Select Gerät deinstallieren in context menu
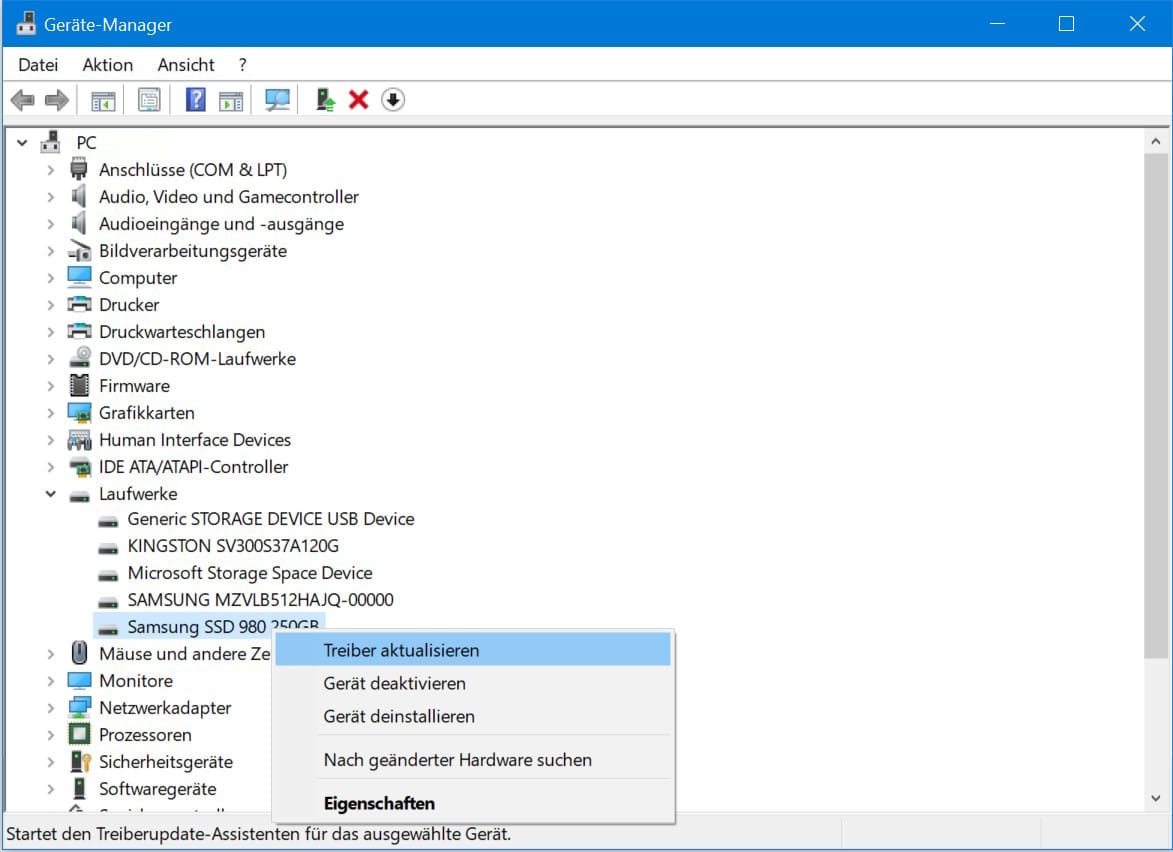Viewport: 1173px width, 852px height. click(399, 717)
